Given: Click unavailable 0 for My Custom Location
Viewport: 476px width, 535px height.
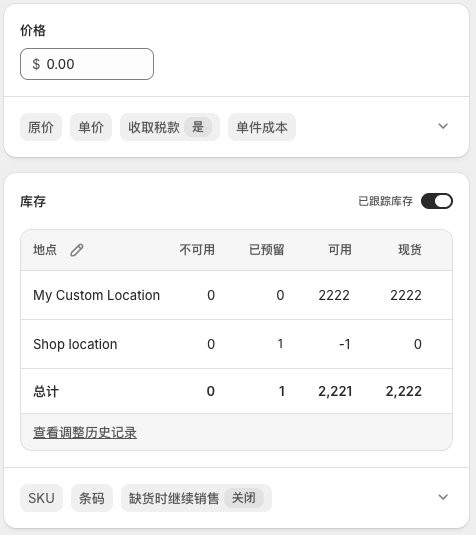Looking at the screenshot, I should pos(211,295).
